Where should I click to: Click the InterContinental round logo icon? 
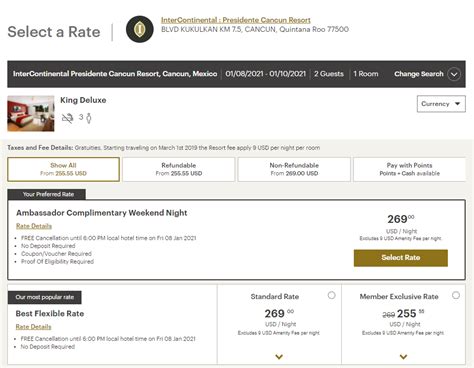140,29
